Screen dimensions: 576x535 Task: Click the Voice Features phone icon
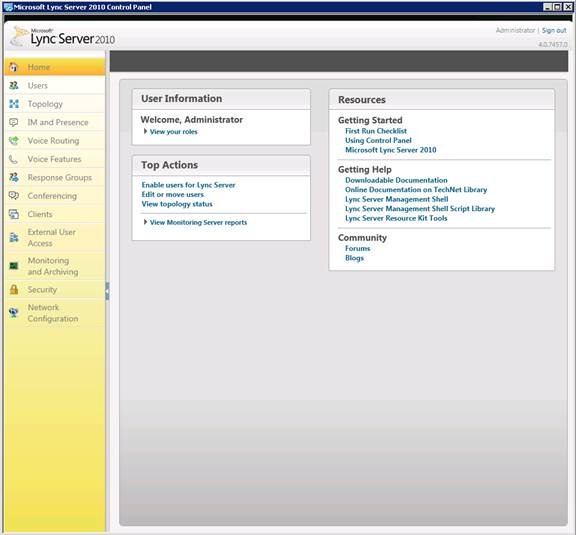[13, 159]
